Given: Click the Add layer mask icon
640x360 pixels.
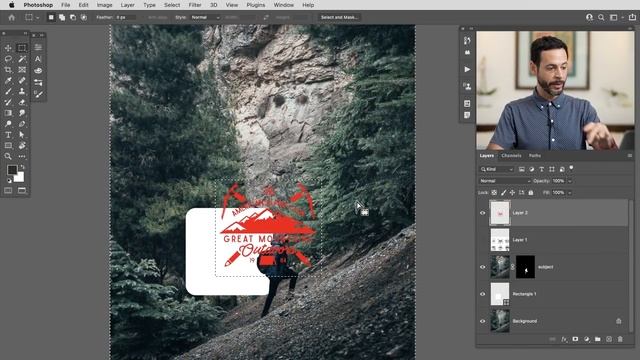Looking at the screenshot, I should 575,339.
